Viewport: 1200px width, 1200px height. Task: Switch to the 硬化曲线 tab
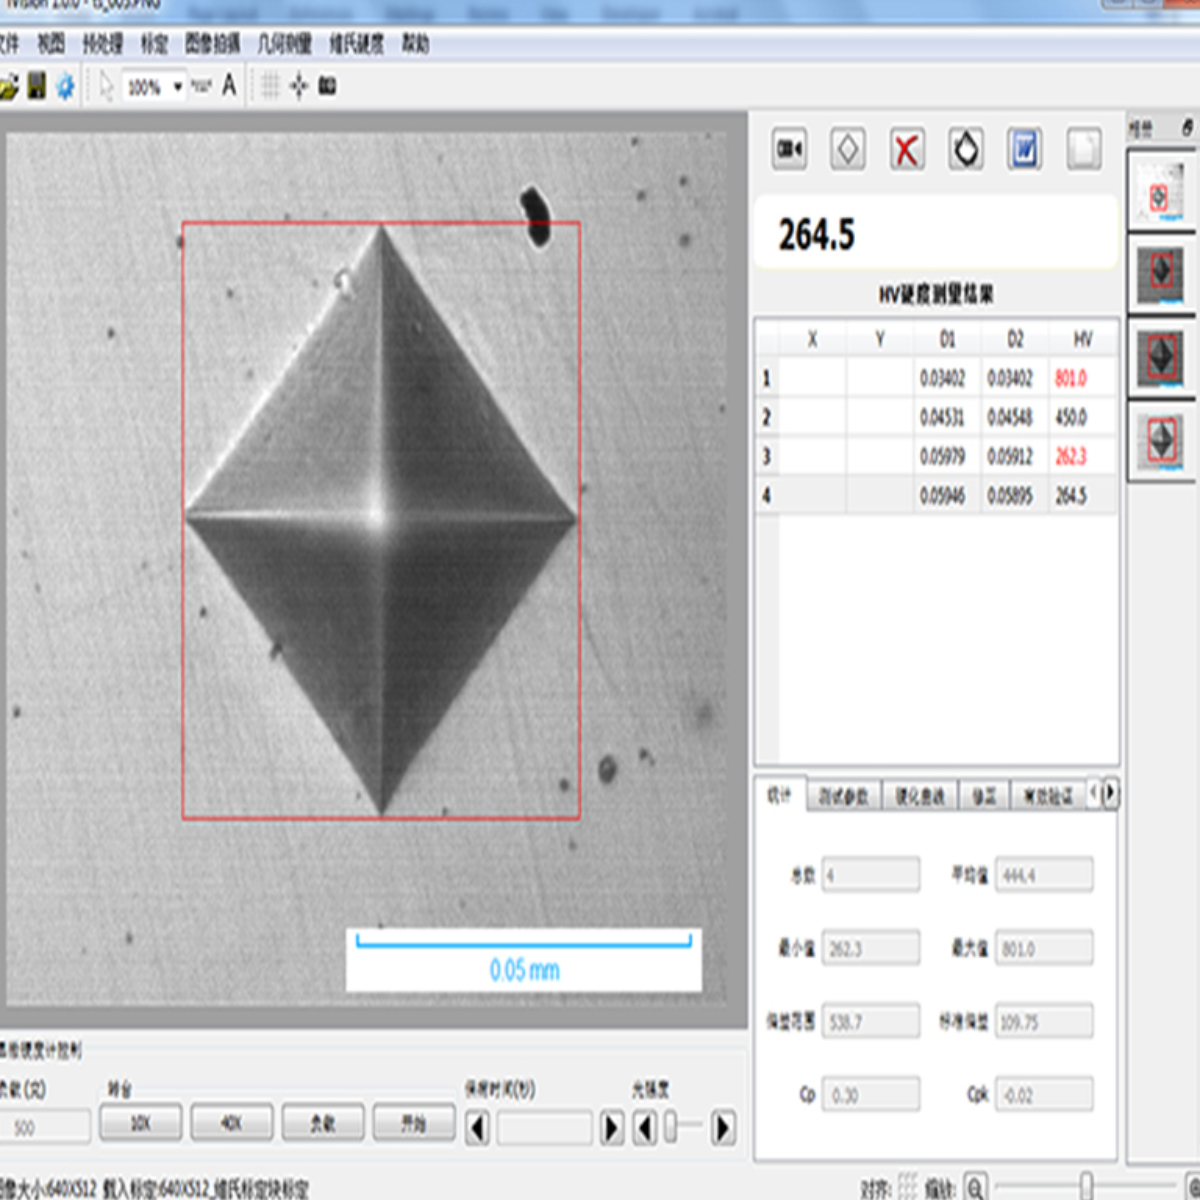919,796
